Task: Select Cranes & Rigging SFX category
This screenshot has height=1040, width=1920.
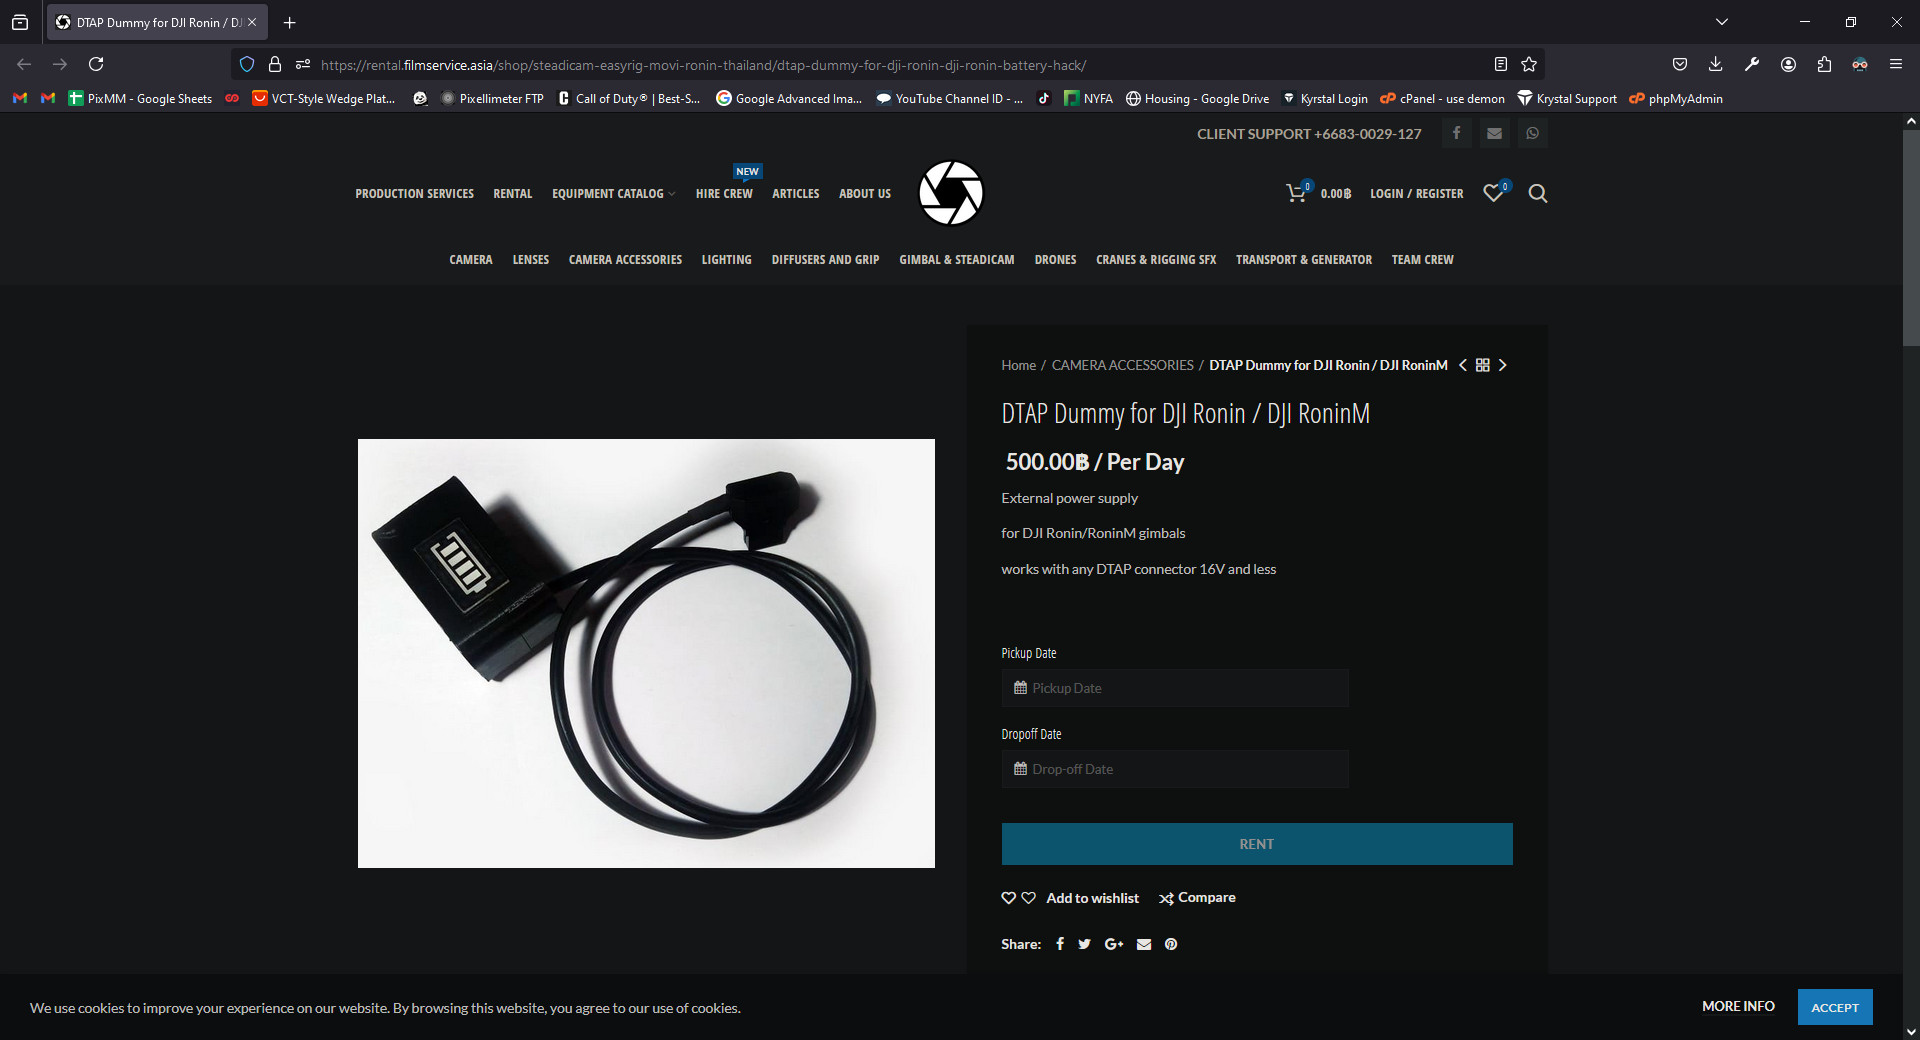Action: tap(1156, 260)
